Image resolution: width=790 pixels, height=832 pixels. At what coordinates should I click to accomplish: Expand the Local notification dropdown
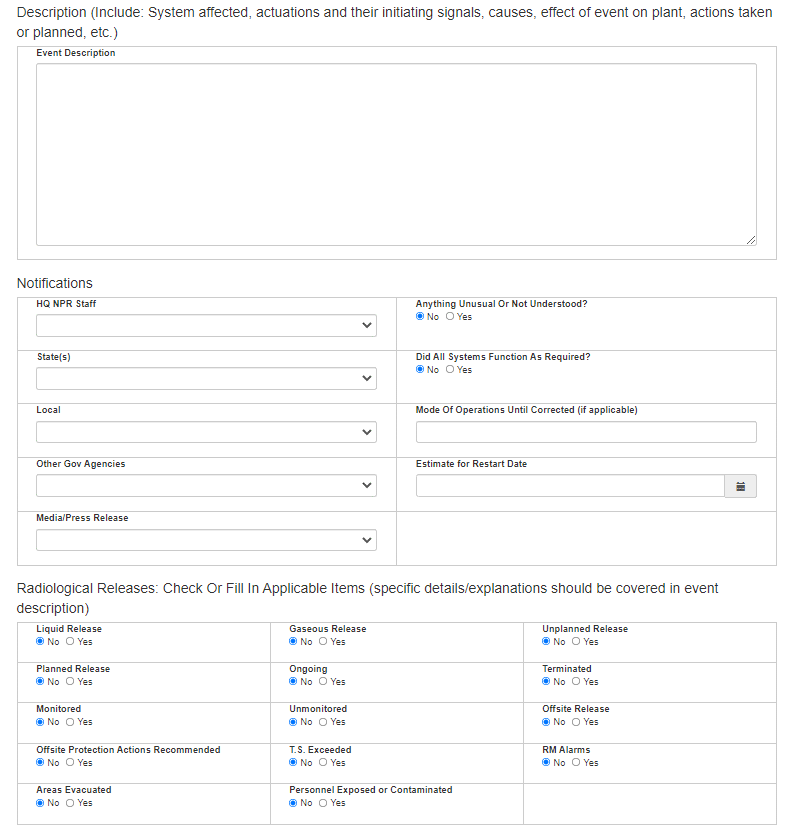coord(206,432)
